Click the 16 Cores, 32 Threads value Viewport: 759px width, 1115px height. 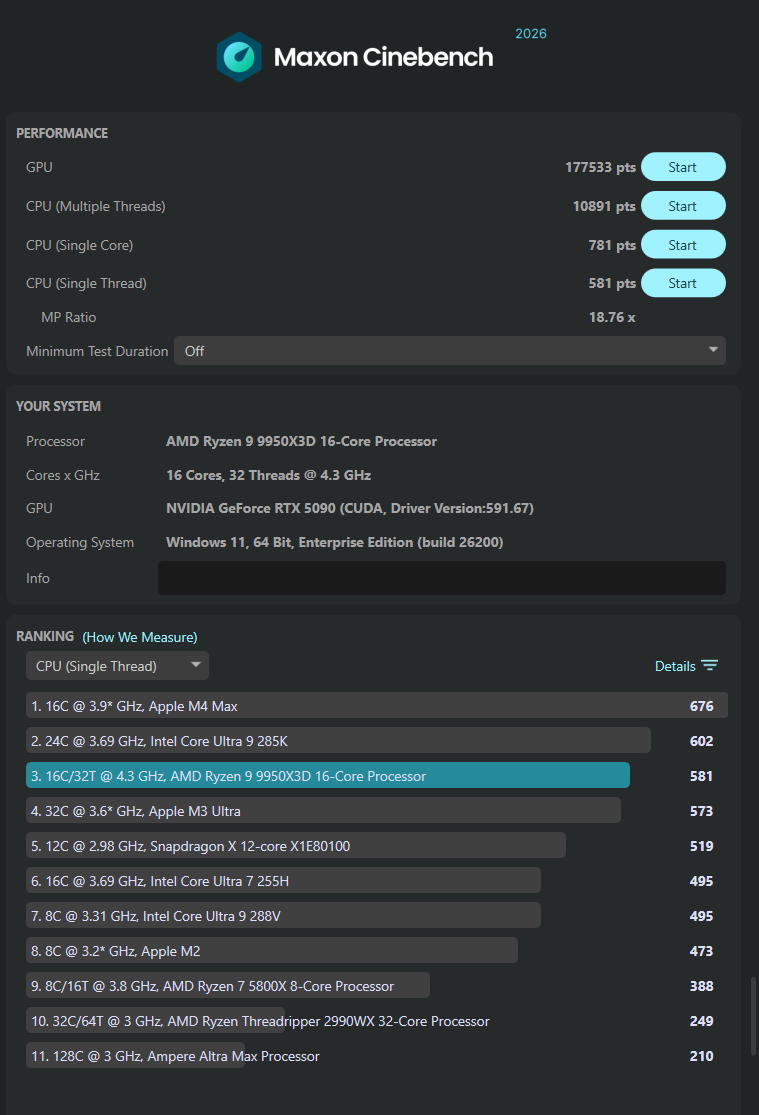click(x=269, y=475)
